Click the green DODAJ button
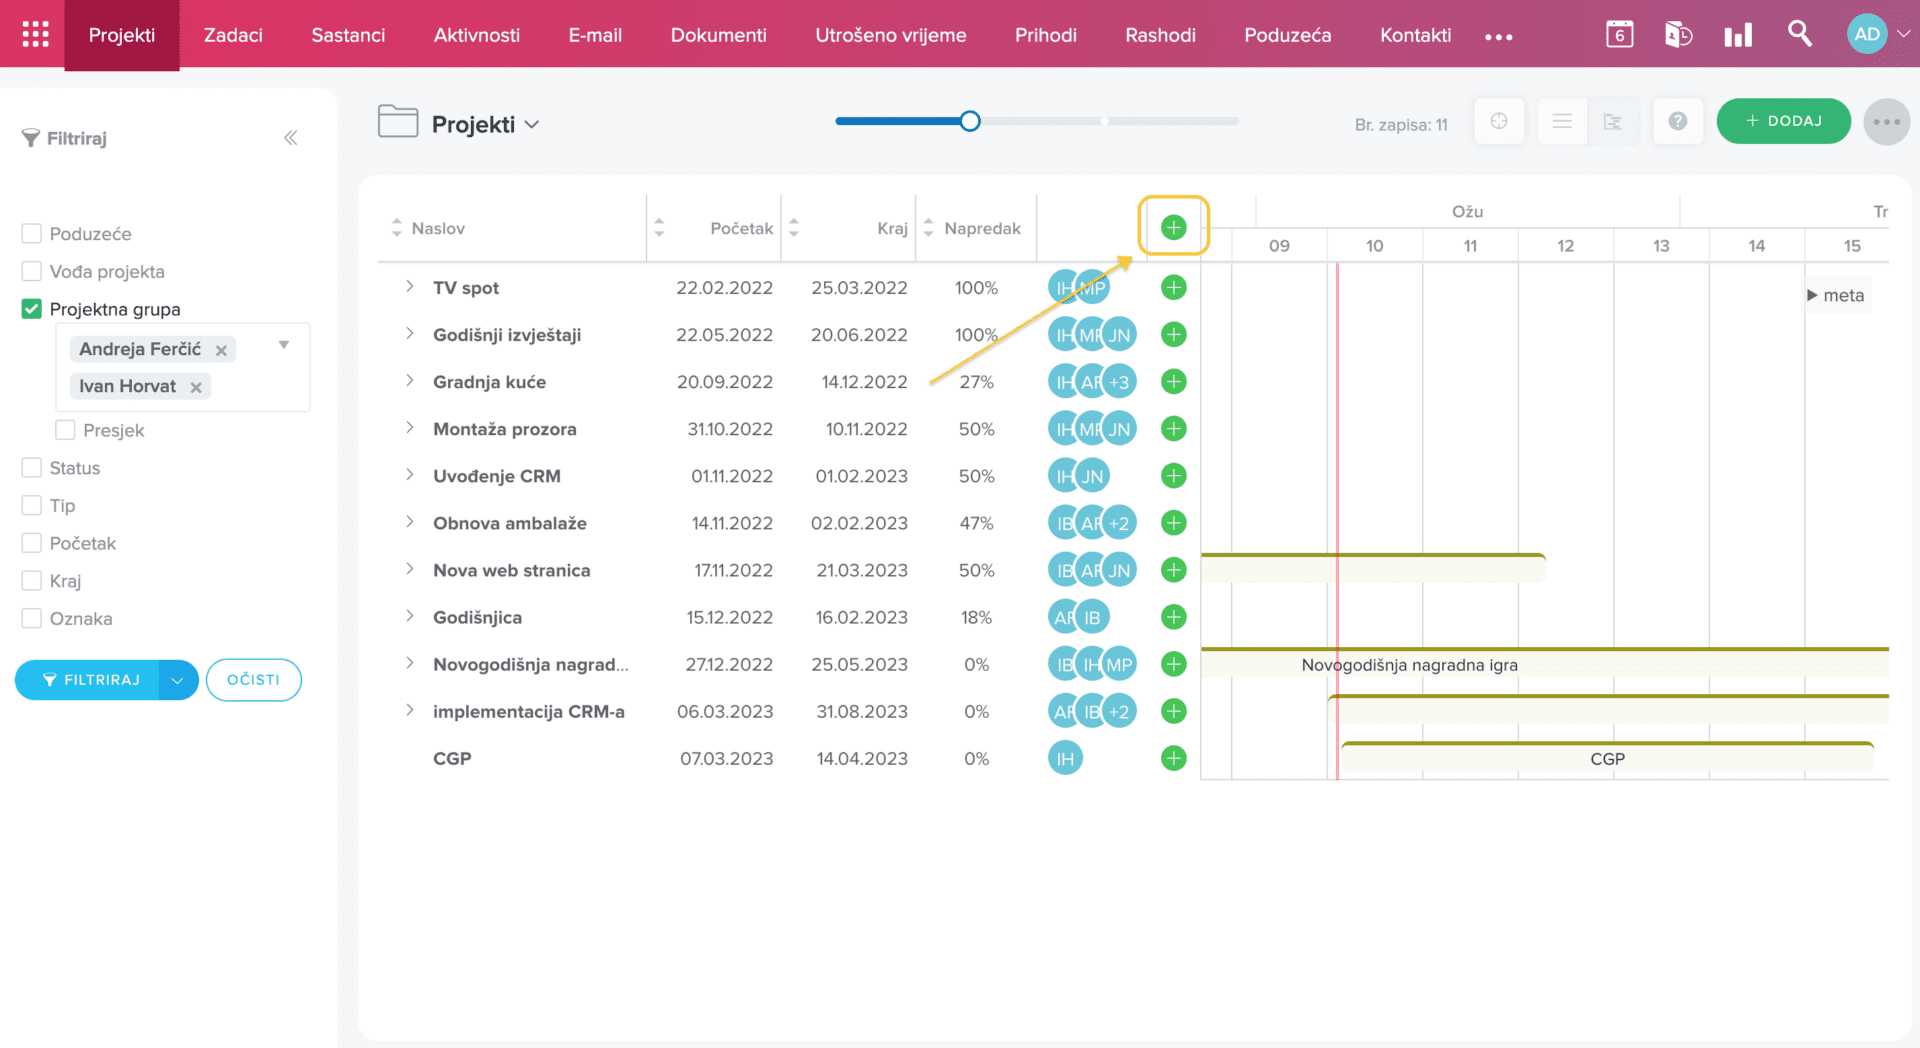Viewport: 1920px width, 1048px height. coord(1783,121)
